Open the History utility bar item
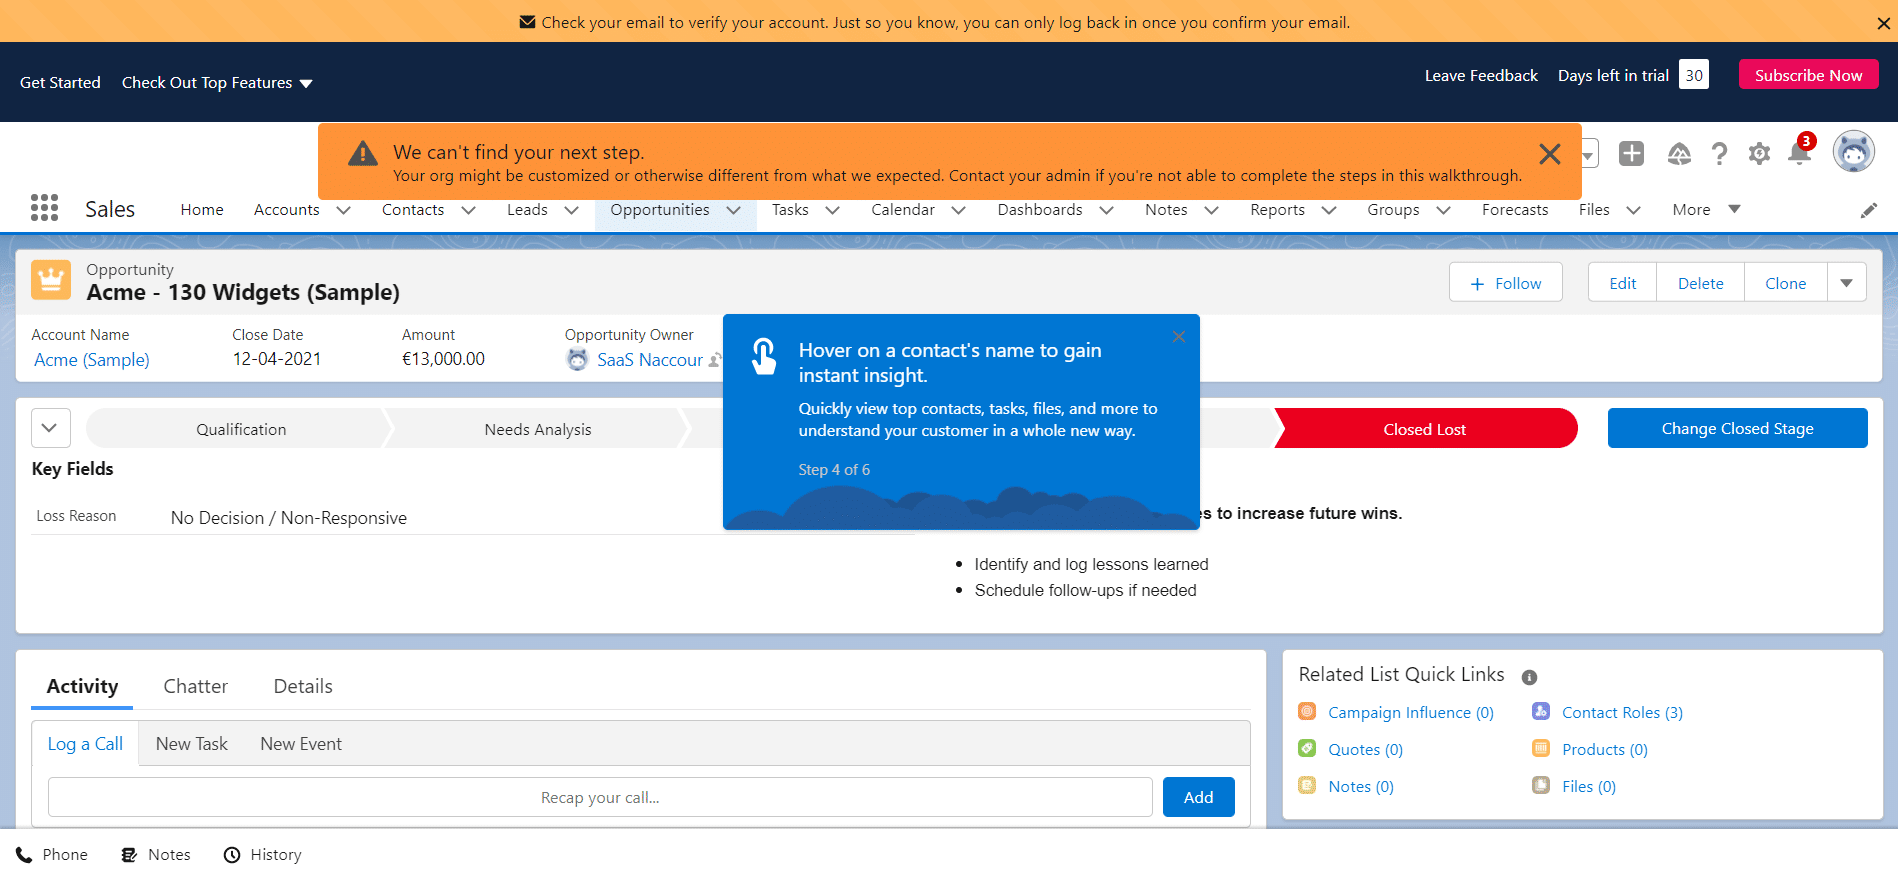This screenshot has height=878, width=1898. (262, 855)
